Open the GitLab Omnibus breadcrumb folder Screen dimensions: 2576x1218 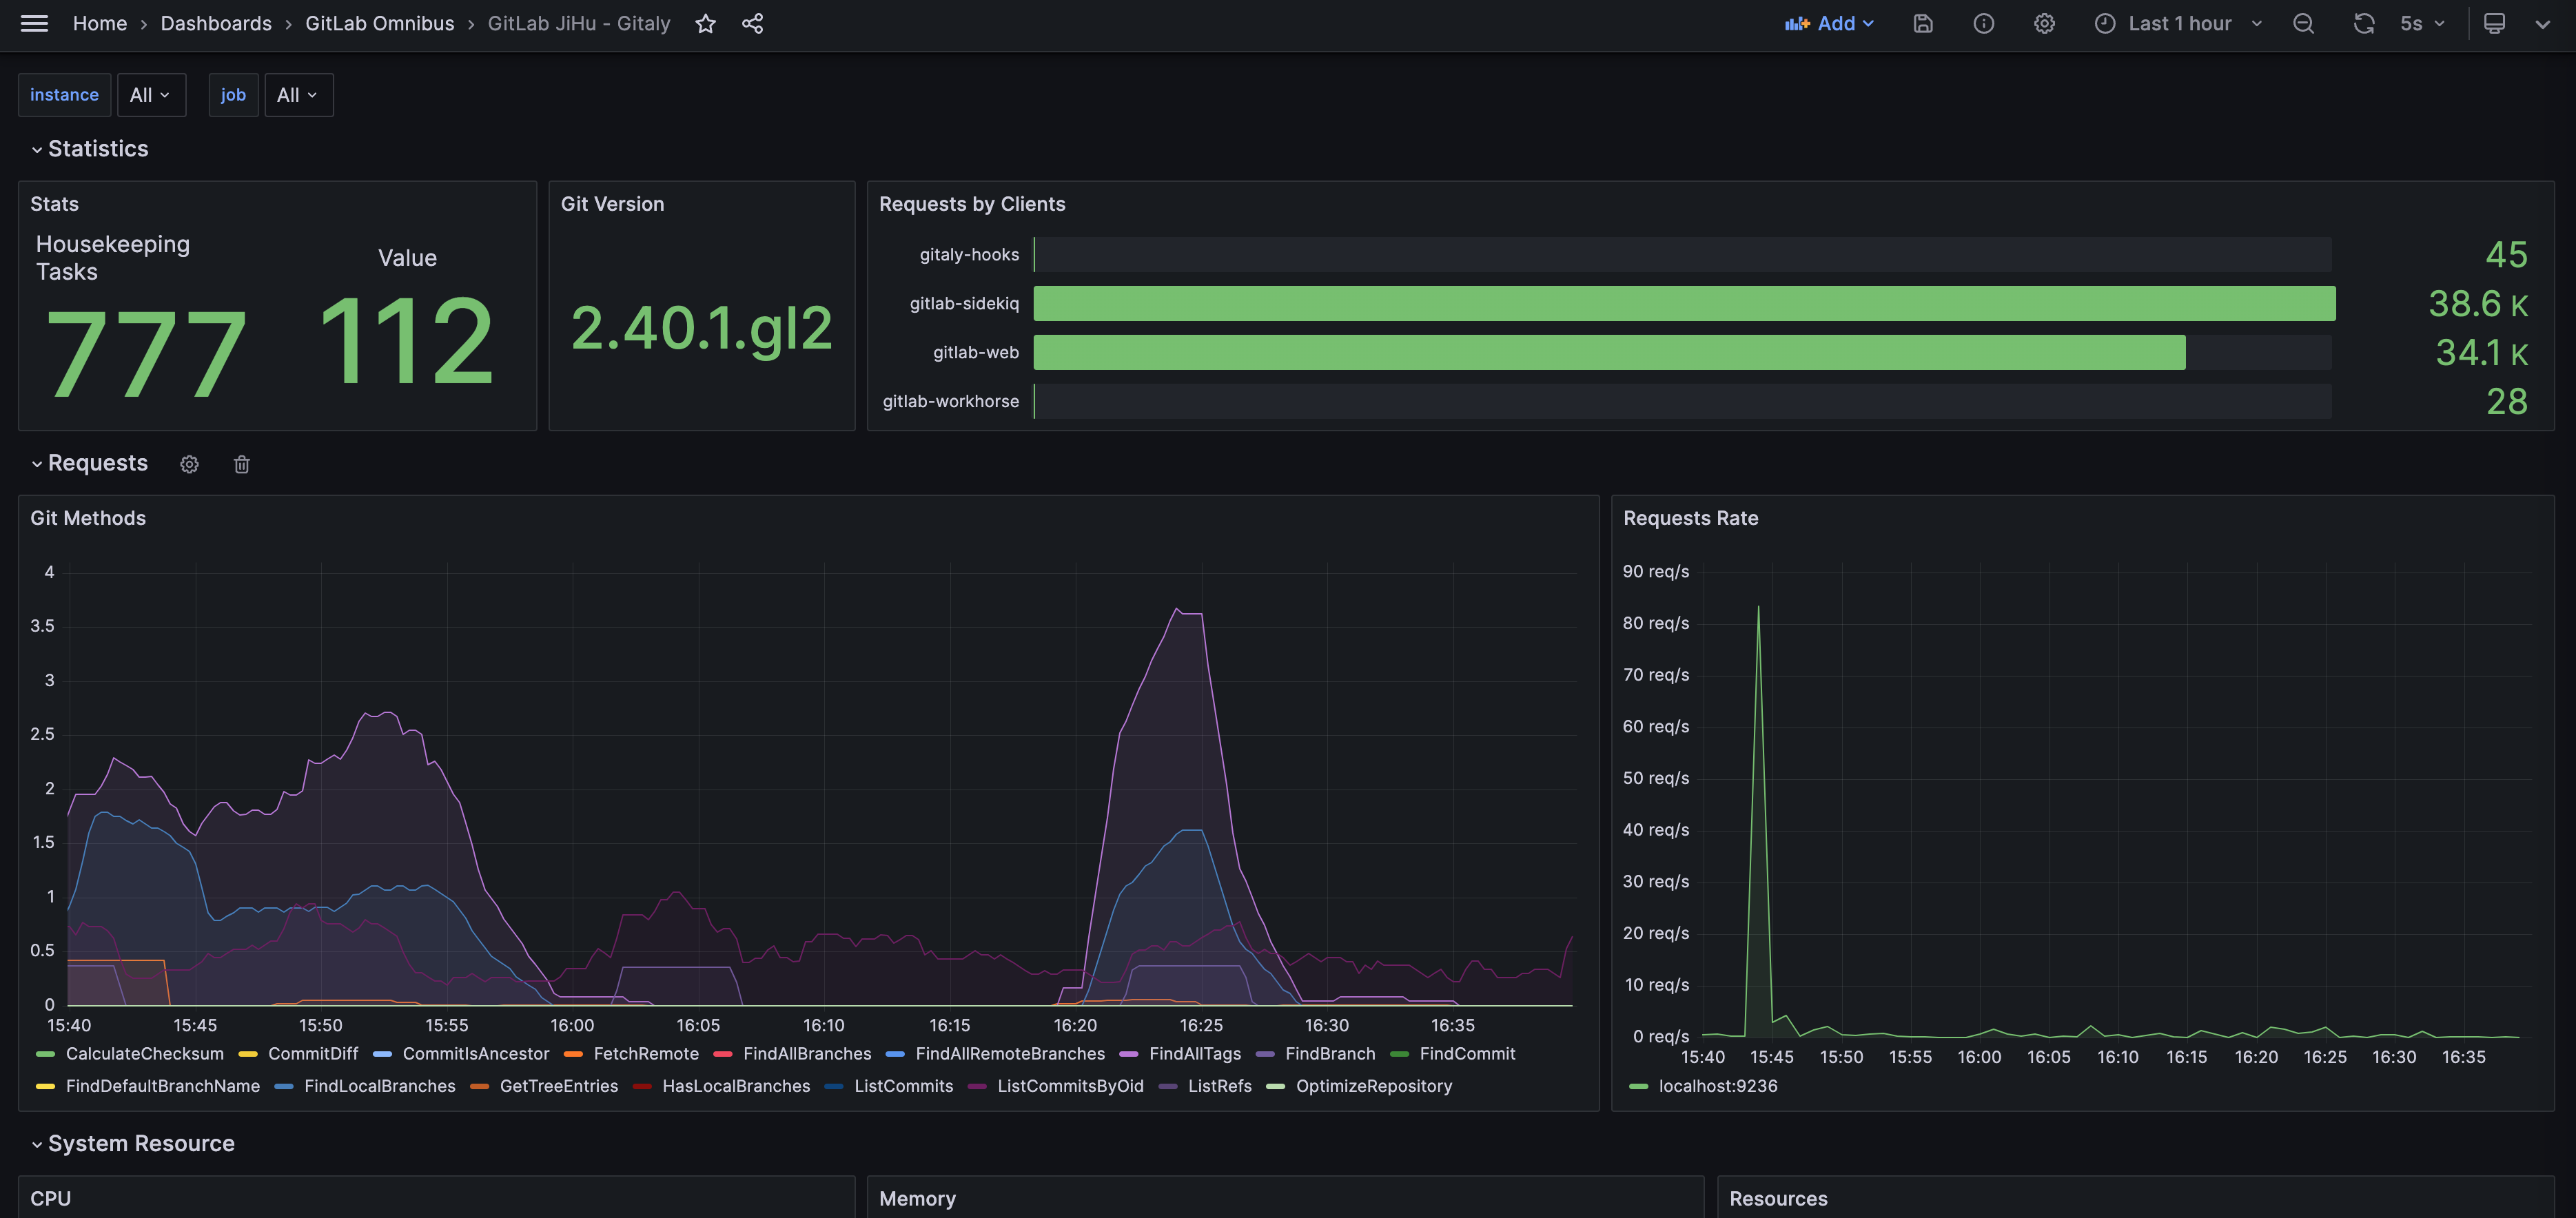coord(379,23)
